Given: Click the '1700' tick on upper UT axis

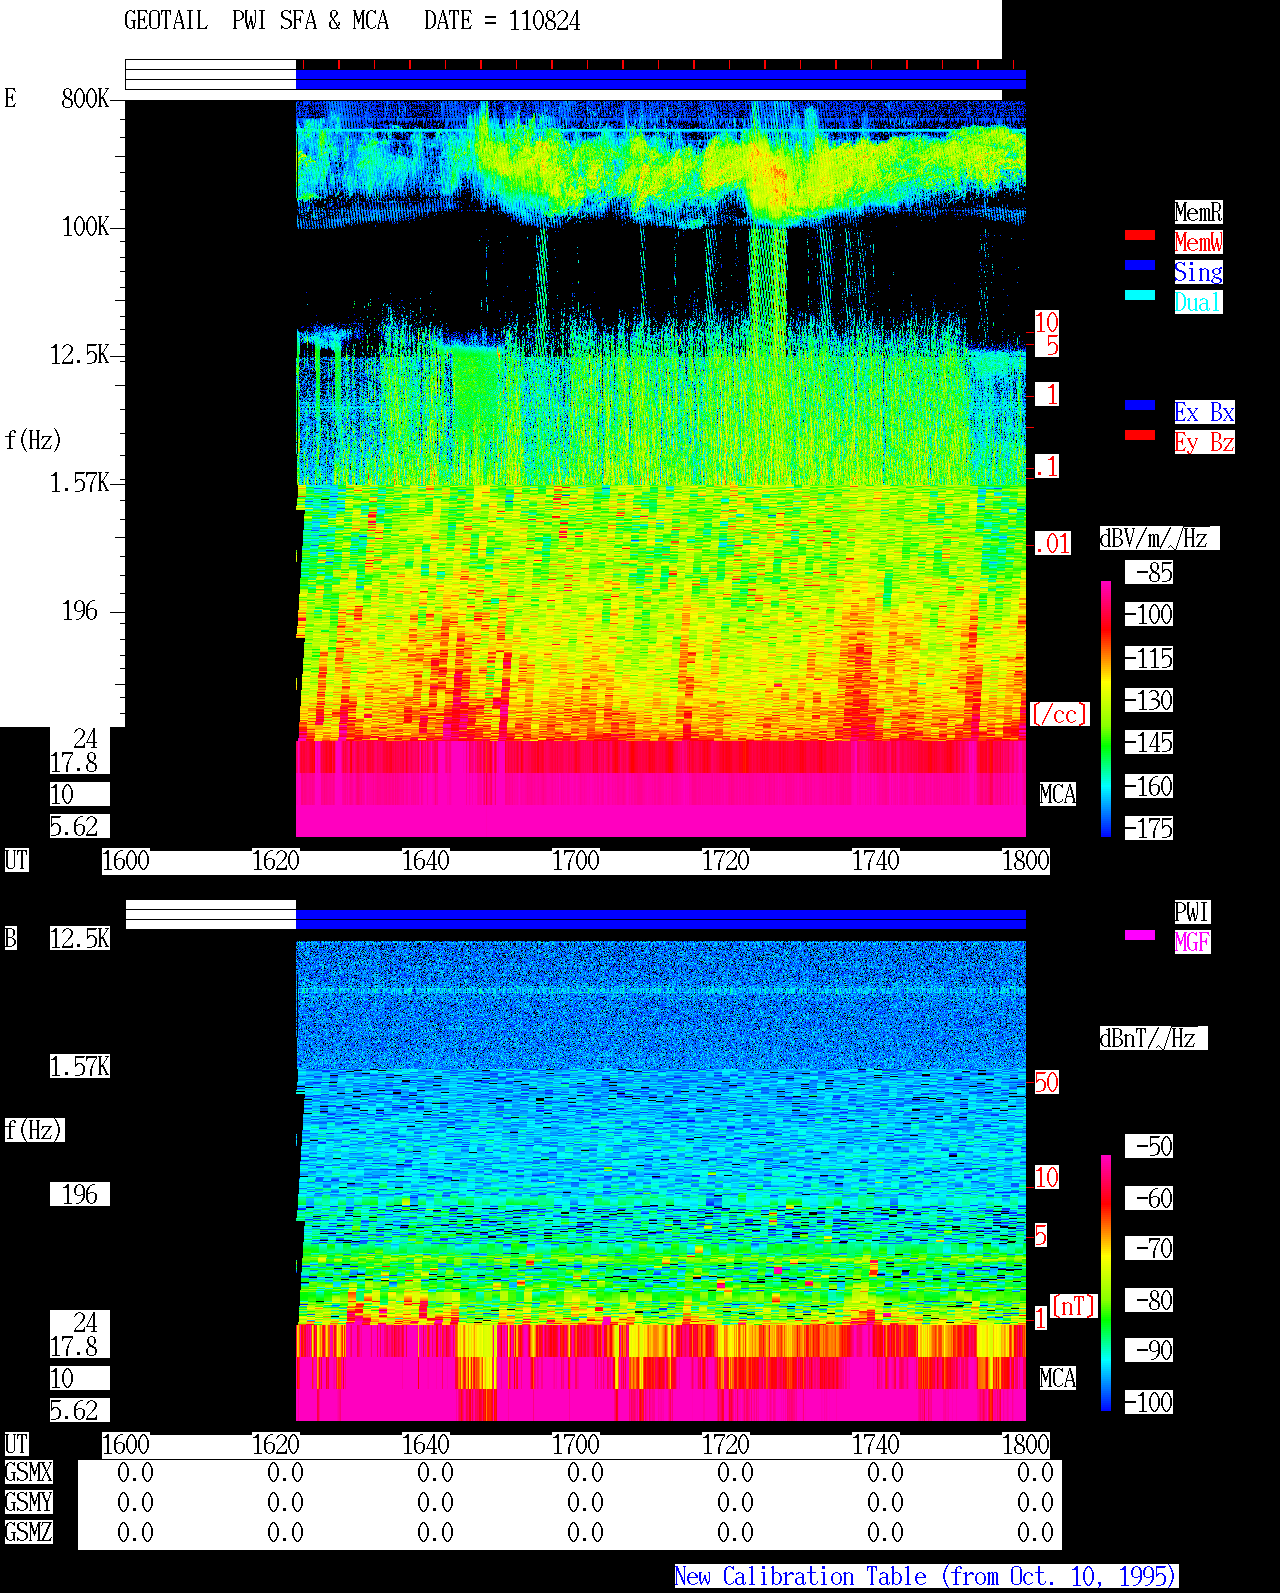Looking at the screenshot, I should [x=576, y=860].
